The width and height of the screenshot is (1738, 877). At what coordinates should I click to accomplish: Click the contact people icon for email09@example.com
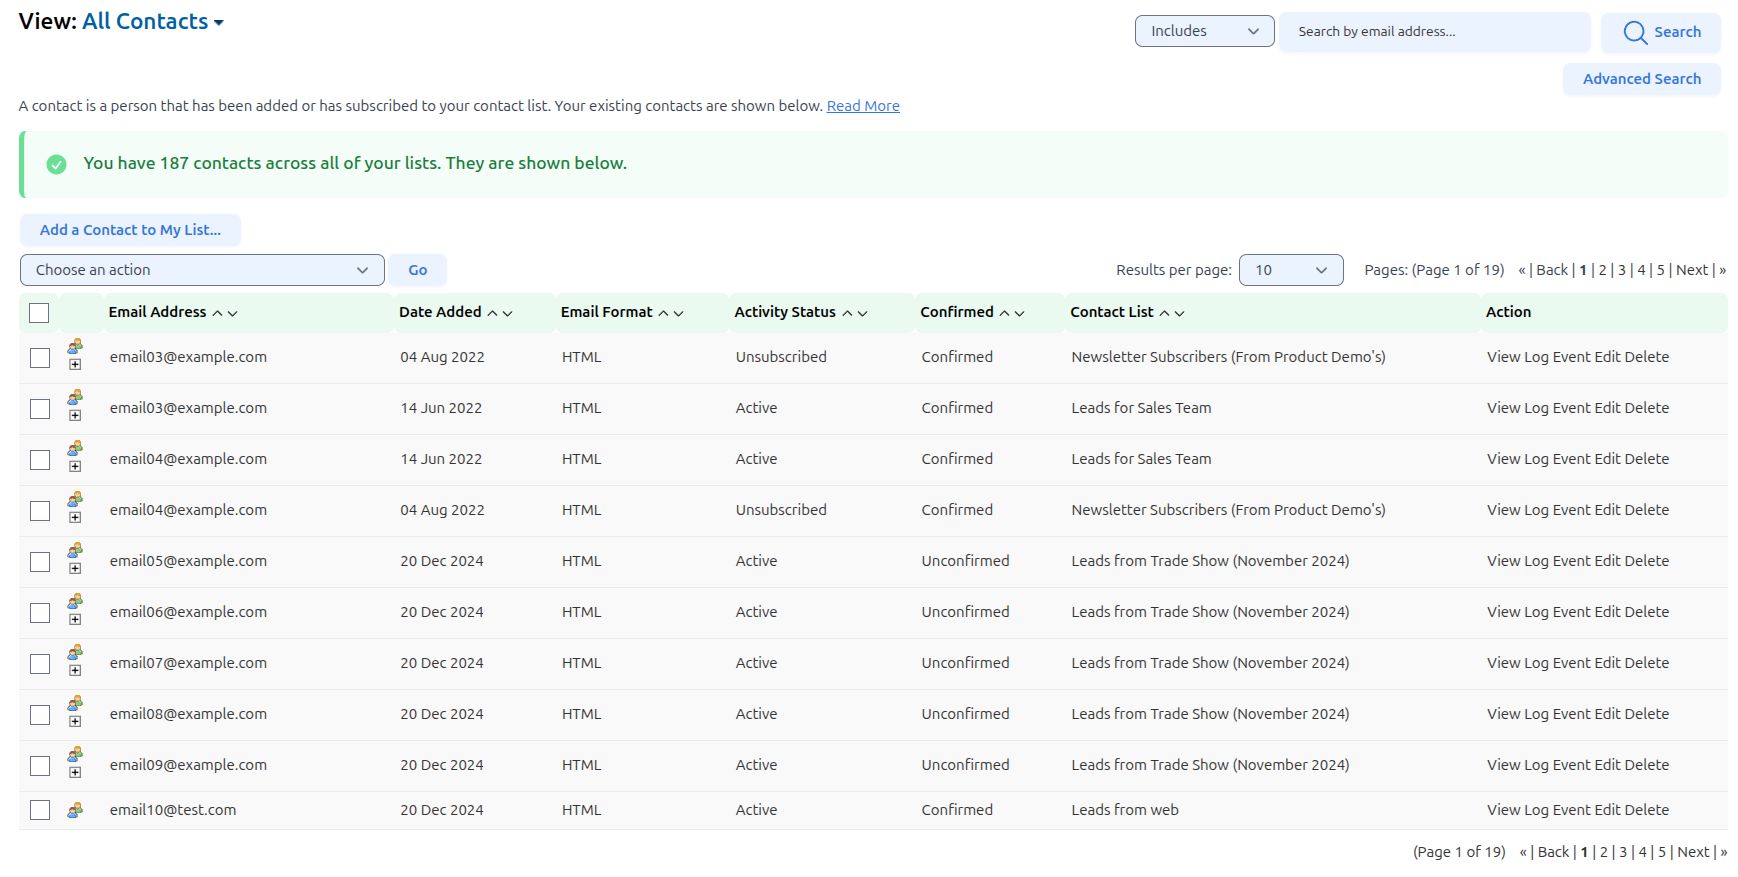(75, 754)
